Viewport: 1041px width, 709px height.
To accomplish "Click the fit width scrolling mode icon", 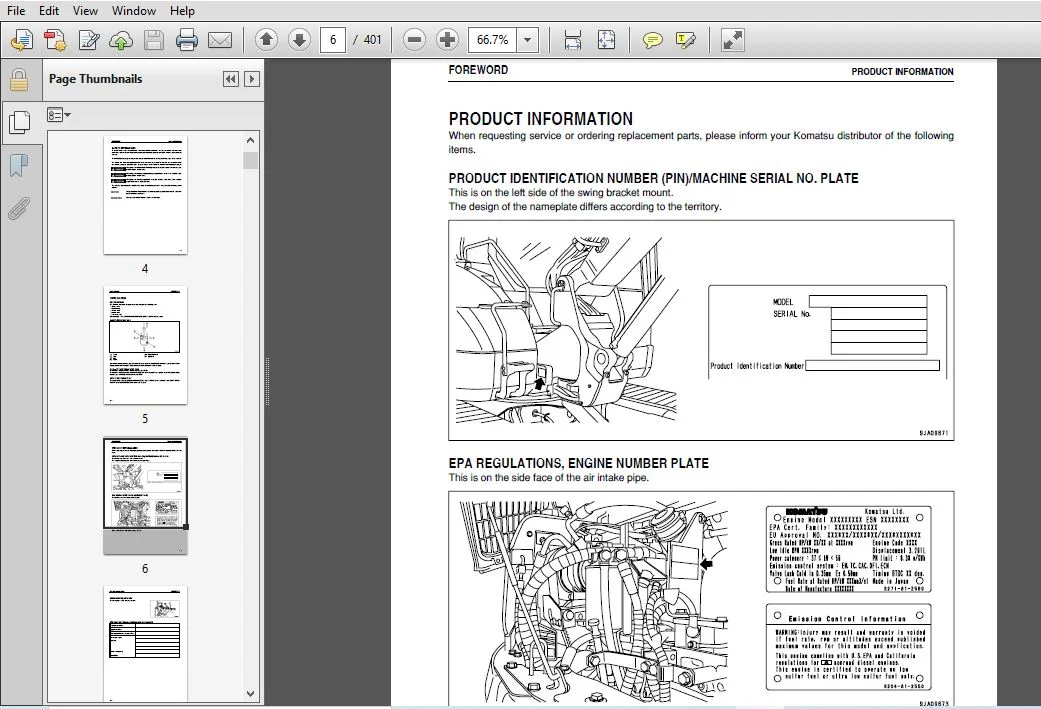I will [x=572, y=40].
